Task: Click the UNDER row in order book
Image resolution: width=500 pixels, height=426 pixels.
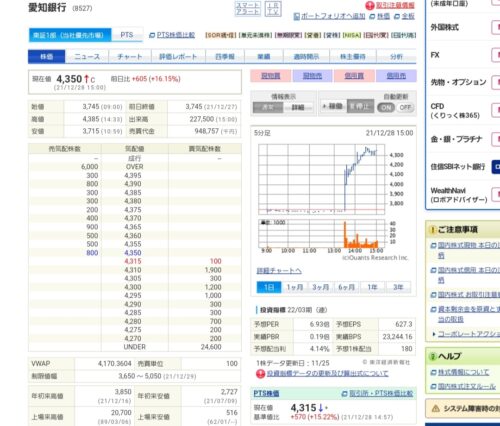Action: tap(135, 347)
